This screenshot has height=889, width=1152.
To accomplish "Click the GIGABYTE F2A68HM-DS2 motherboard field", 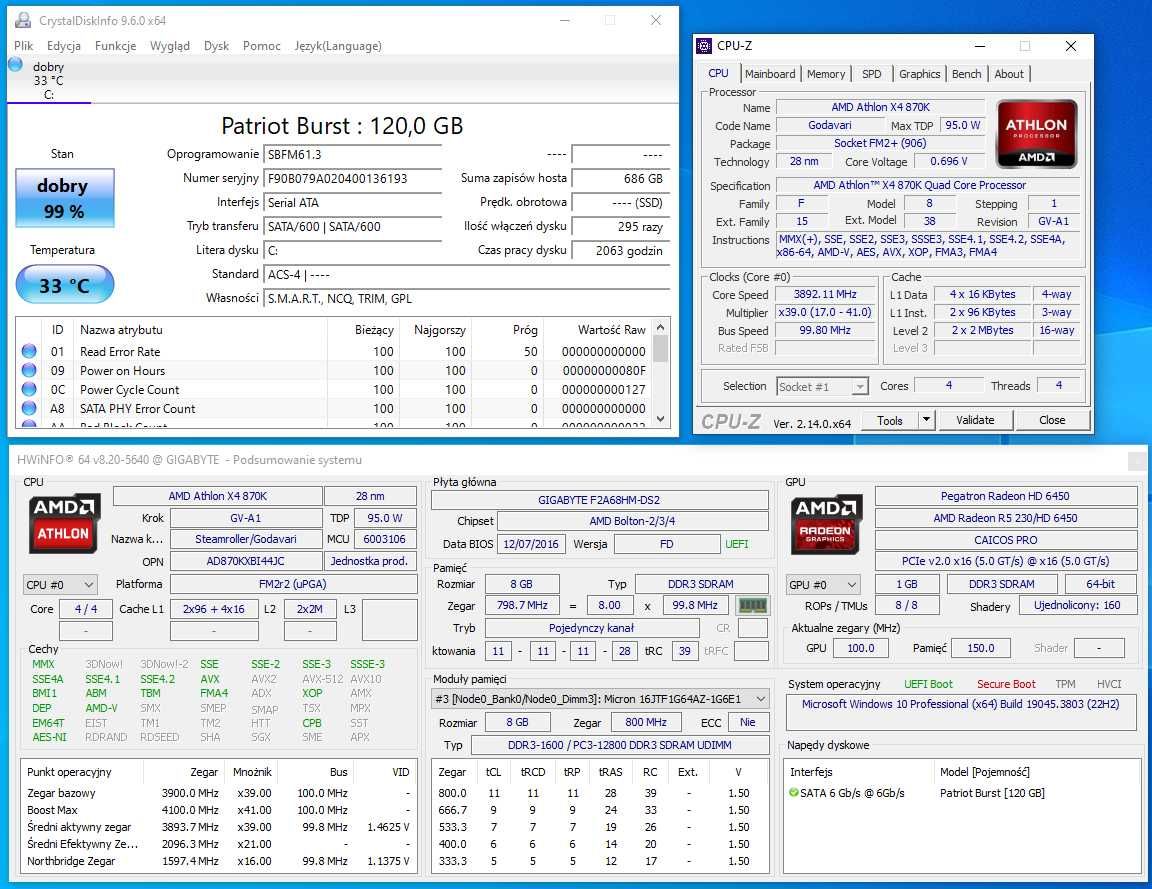I will coord(600,500).
